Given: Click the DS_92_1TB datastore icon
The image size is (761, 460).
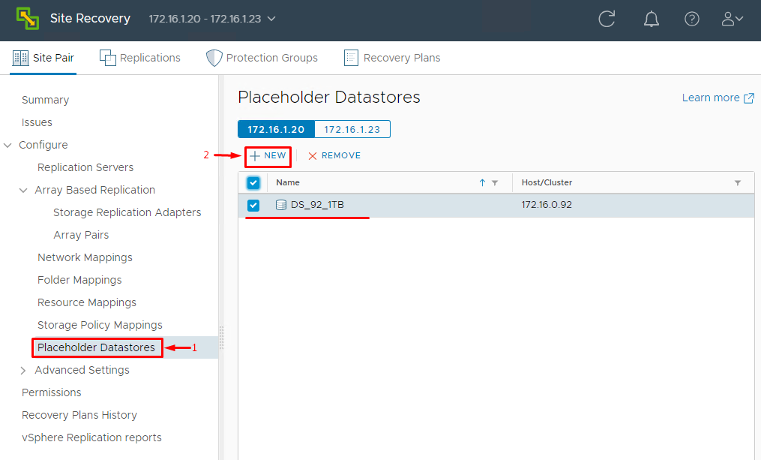Looking at the screenshot, I should coord(281,205).
